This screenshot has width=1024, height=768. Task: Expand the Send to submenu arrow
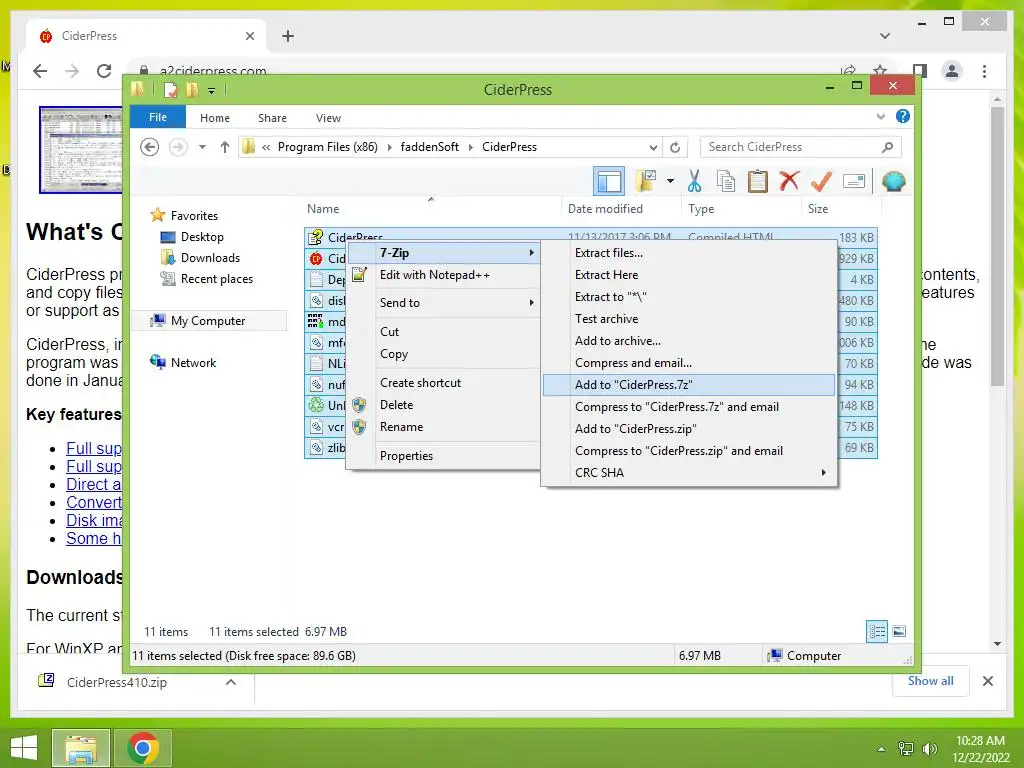coord(532,302)
